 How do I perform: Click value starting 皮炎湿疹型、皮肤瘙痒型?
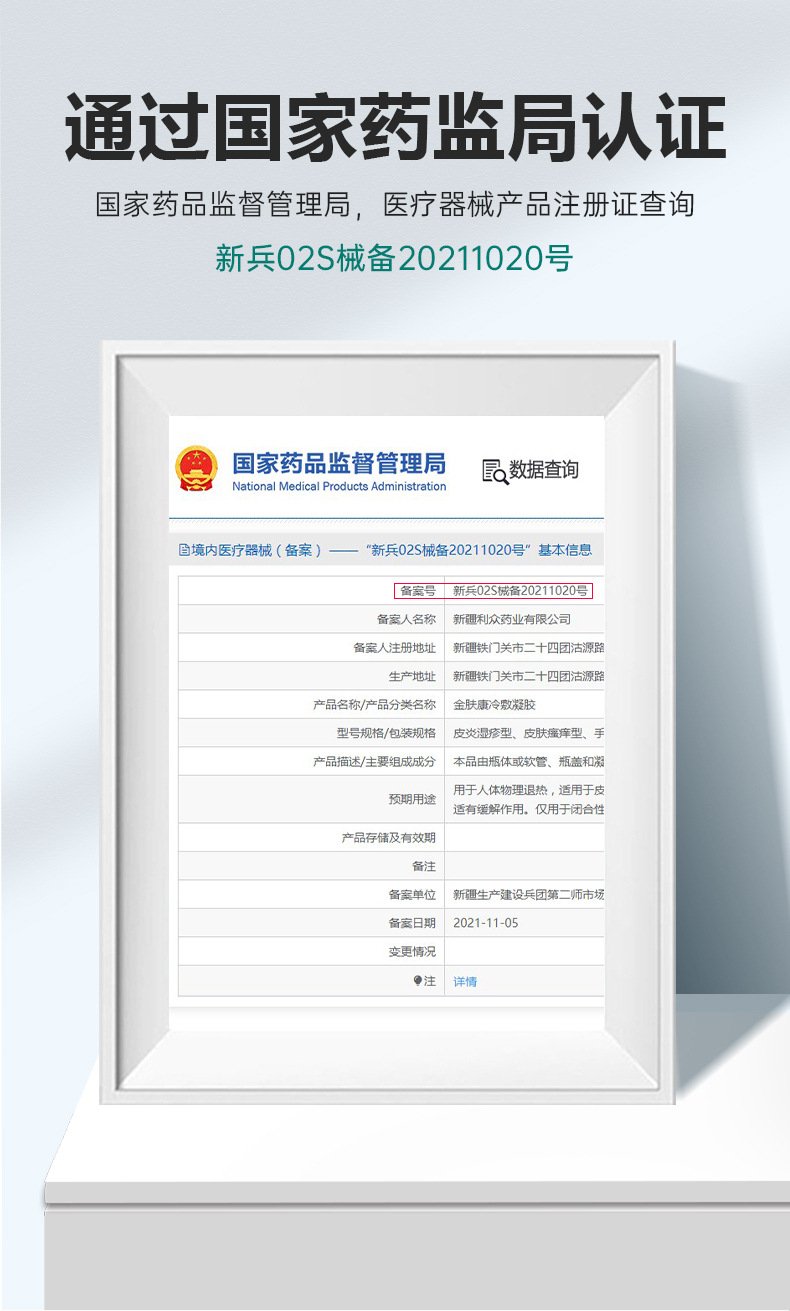click(528, 733)
